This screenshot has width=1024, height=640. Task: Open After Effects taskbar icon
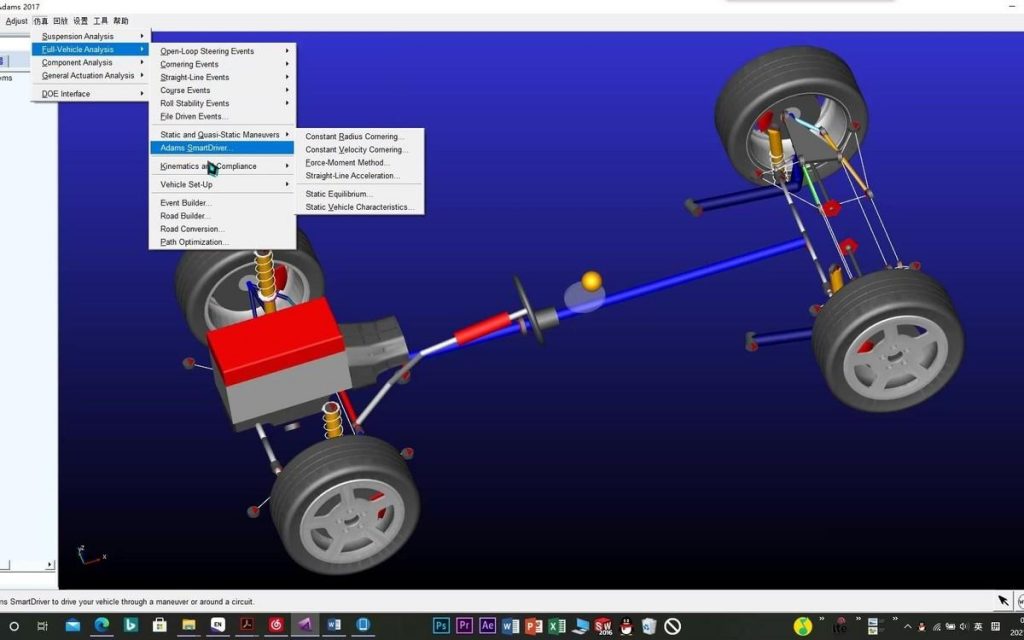click(x=488, y=626)
